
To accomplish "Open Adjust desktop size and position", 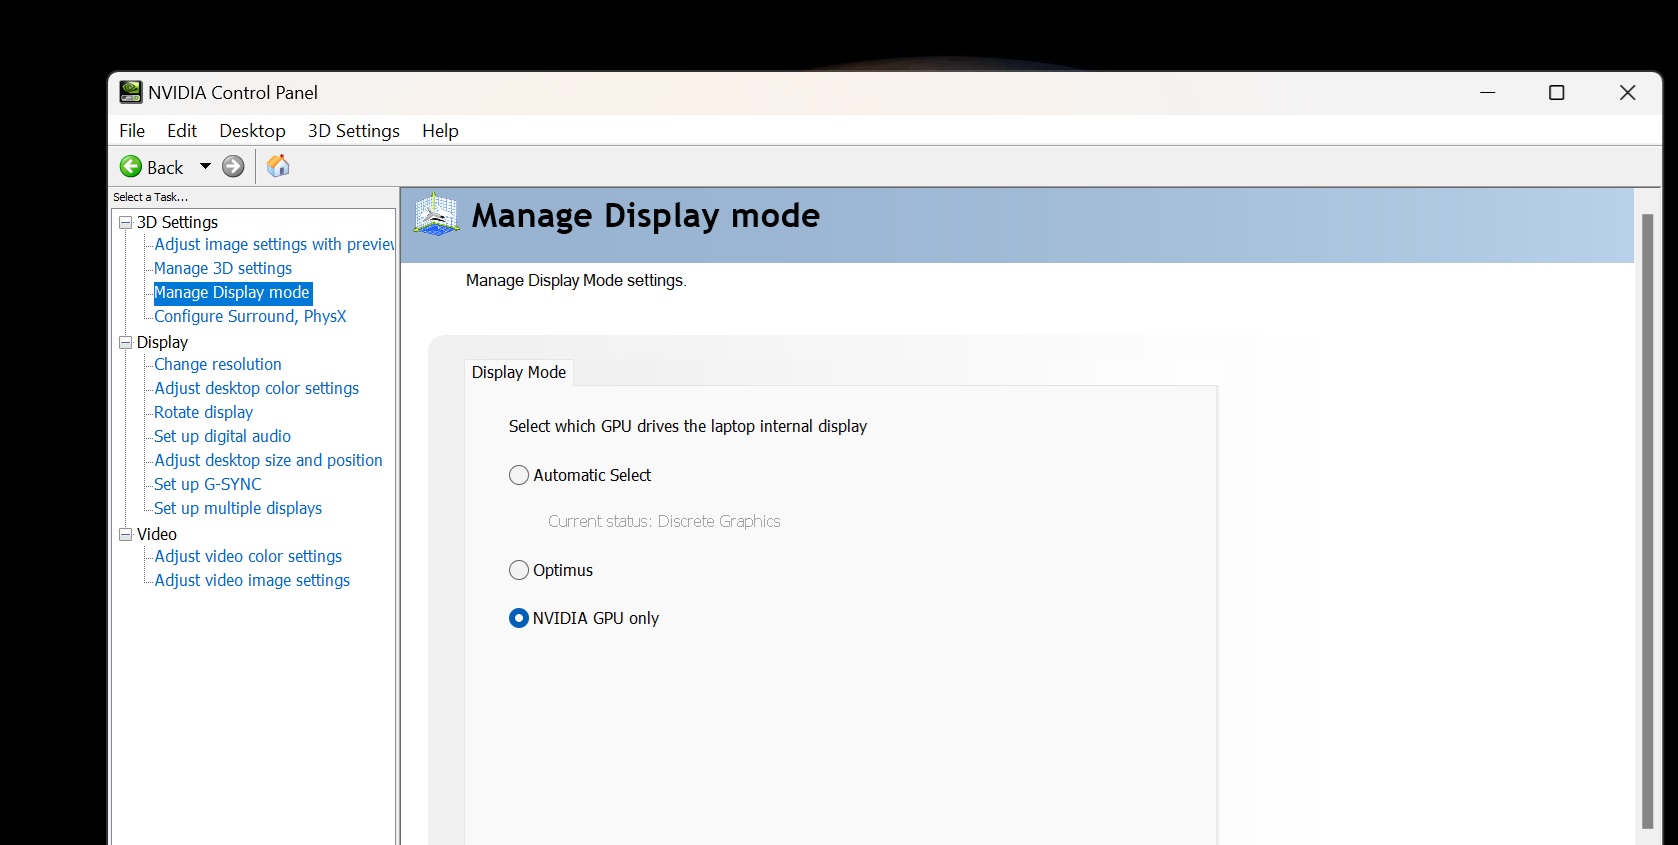I will point(268,460).
